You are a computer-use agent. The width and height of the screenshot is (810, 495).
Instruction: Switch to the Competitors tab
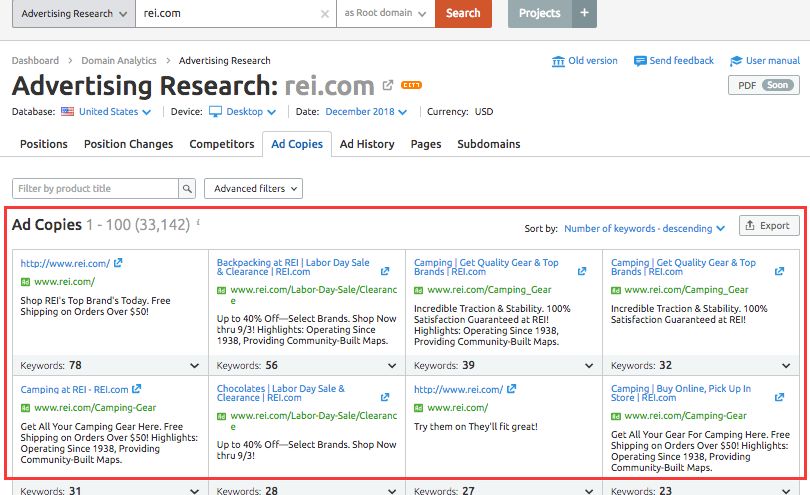point(222,144)
